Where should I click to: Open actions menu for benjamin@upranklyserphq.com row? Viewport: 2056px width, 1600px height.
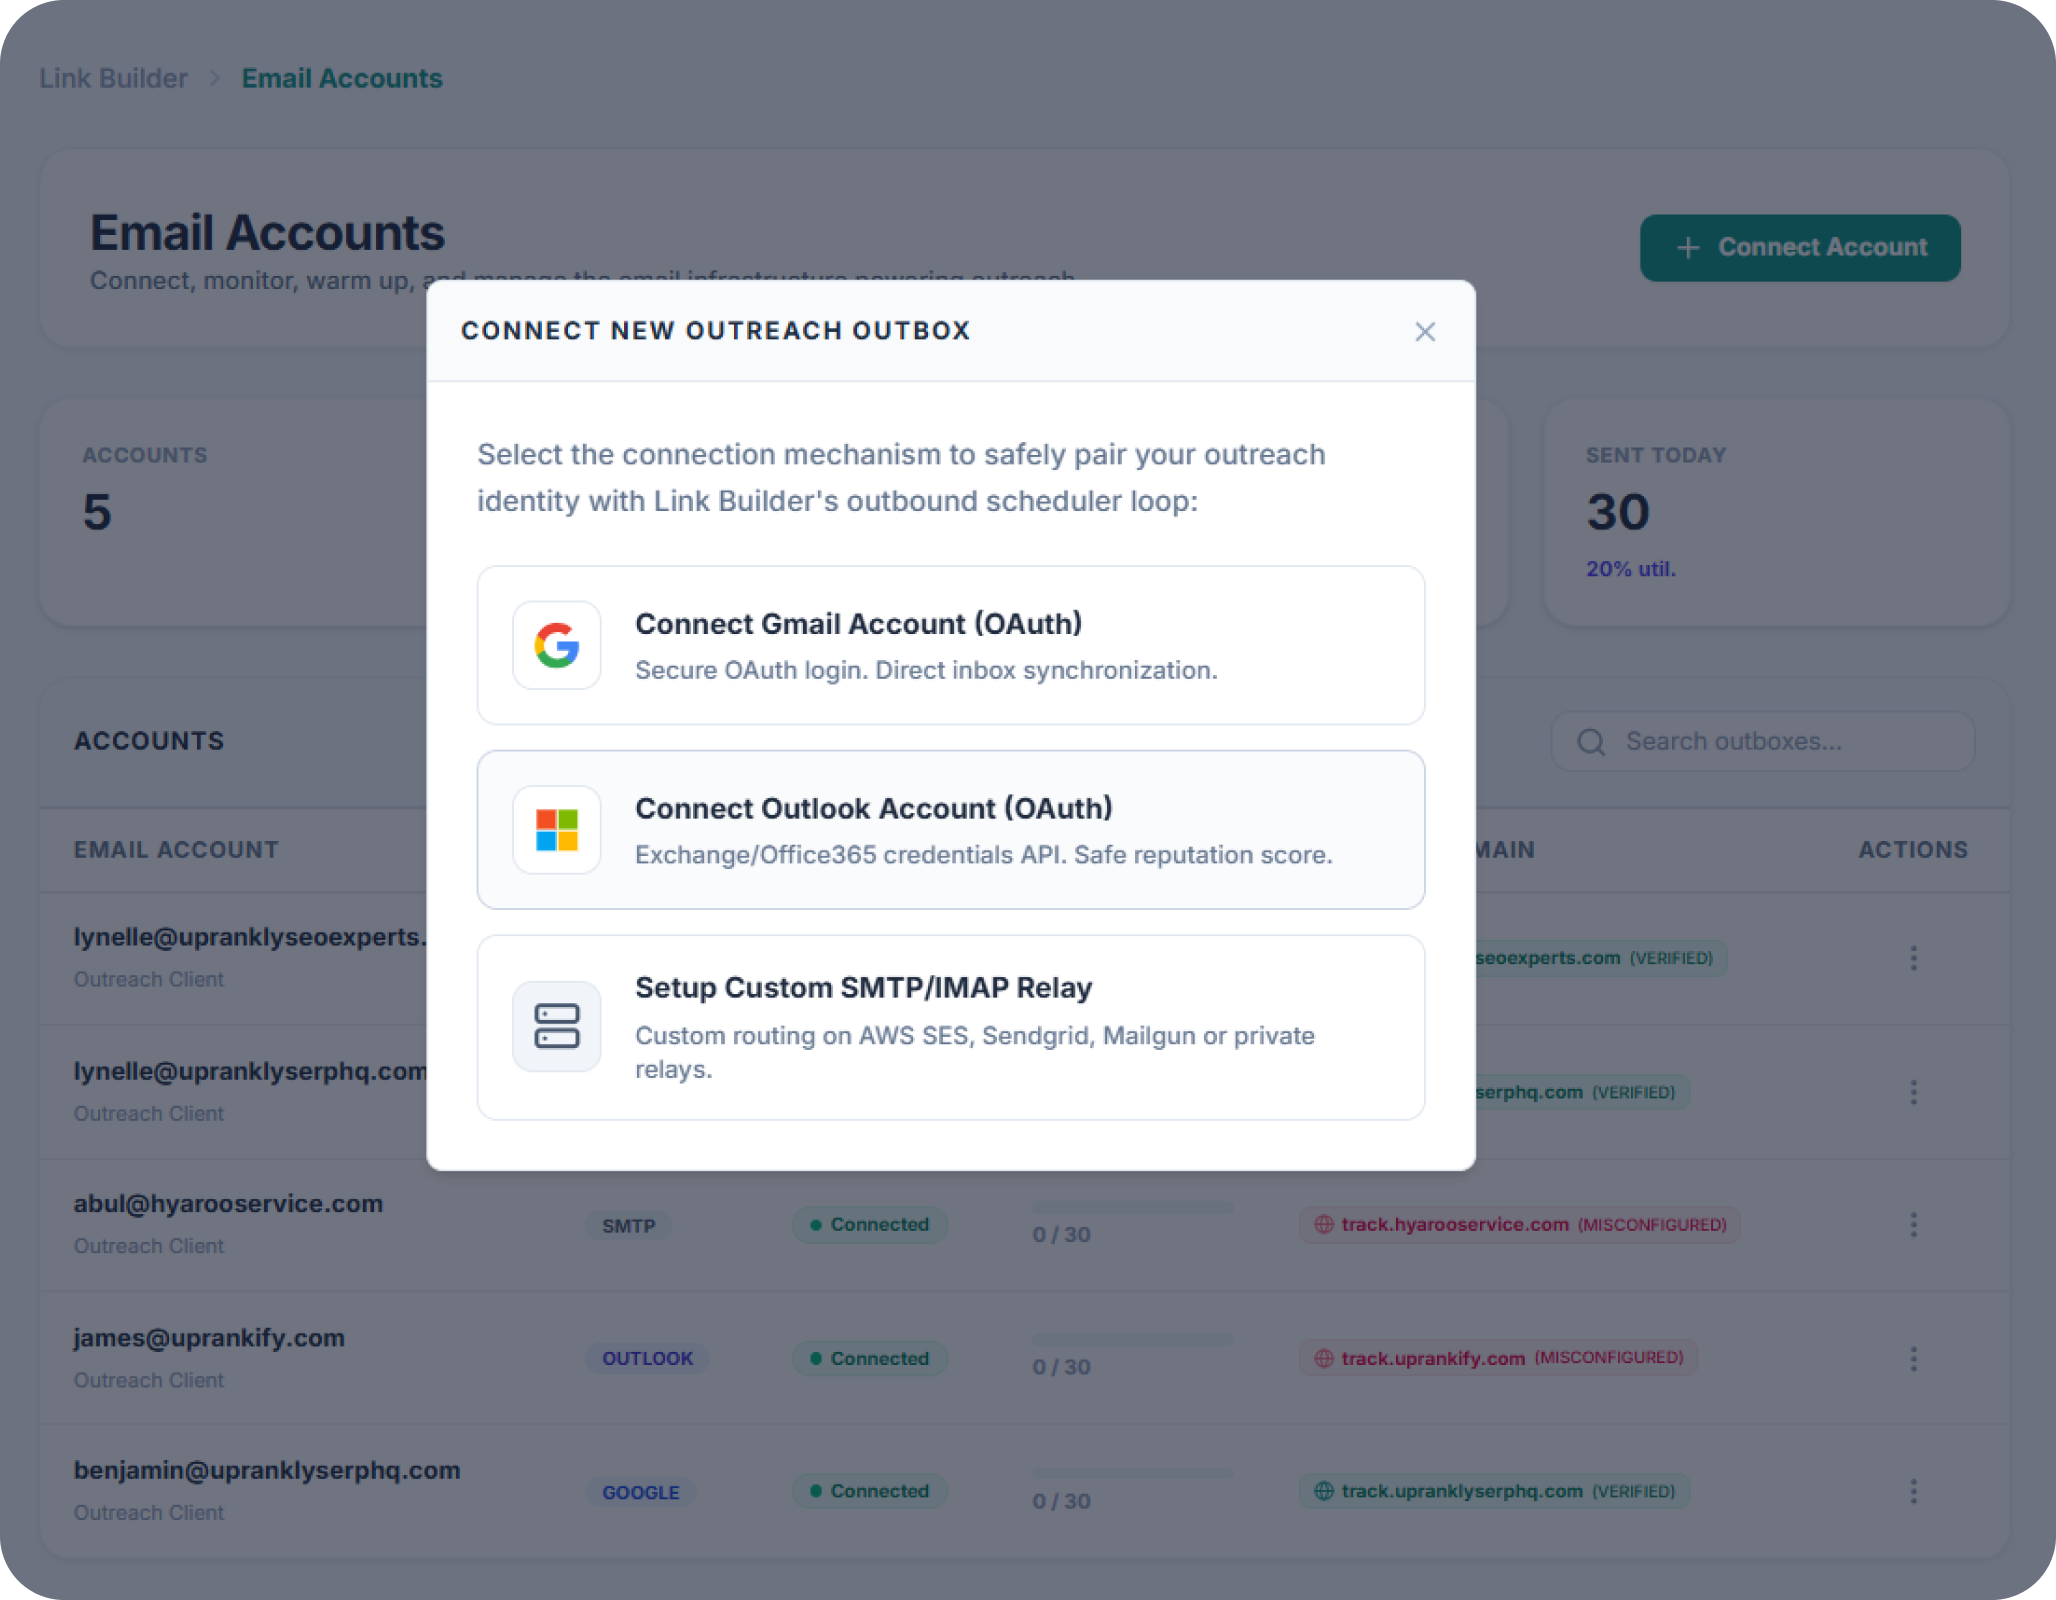click(1913, 1491)
